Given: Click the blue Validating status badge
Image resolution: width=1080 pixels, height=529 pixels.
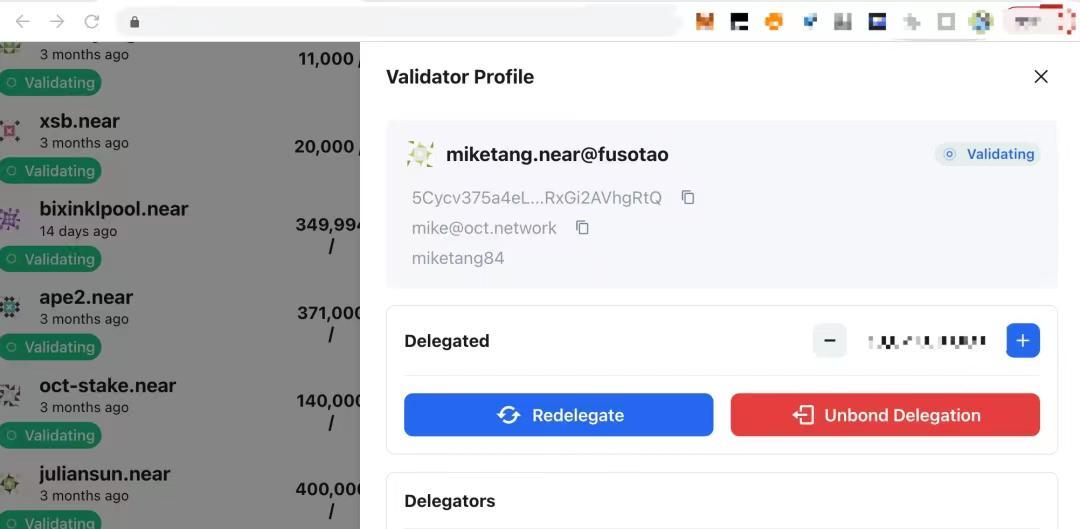Looking at the screenshot, I should (x=988, y=154).
